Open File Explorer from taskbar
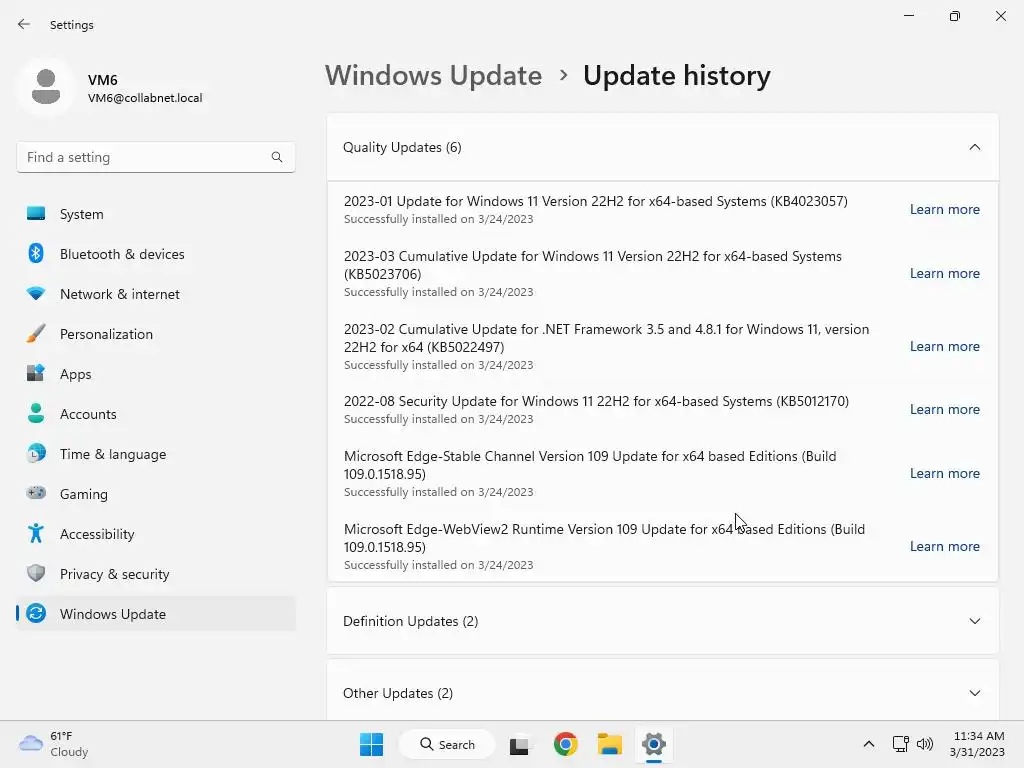The width and height of the screenshot is (1024, 768). coord(609,744)
